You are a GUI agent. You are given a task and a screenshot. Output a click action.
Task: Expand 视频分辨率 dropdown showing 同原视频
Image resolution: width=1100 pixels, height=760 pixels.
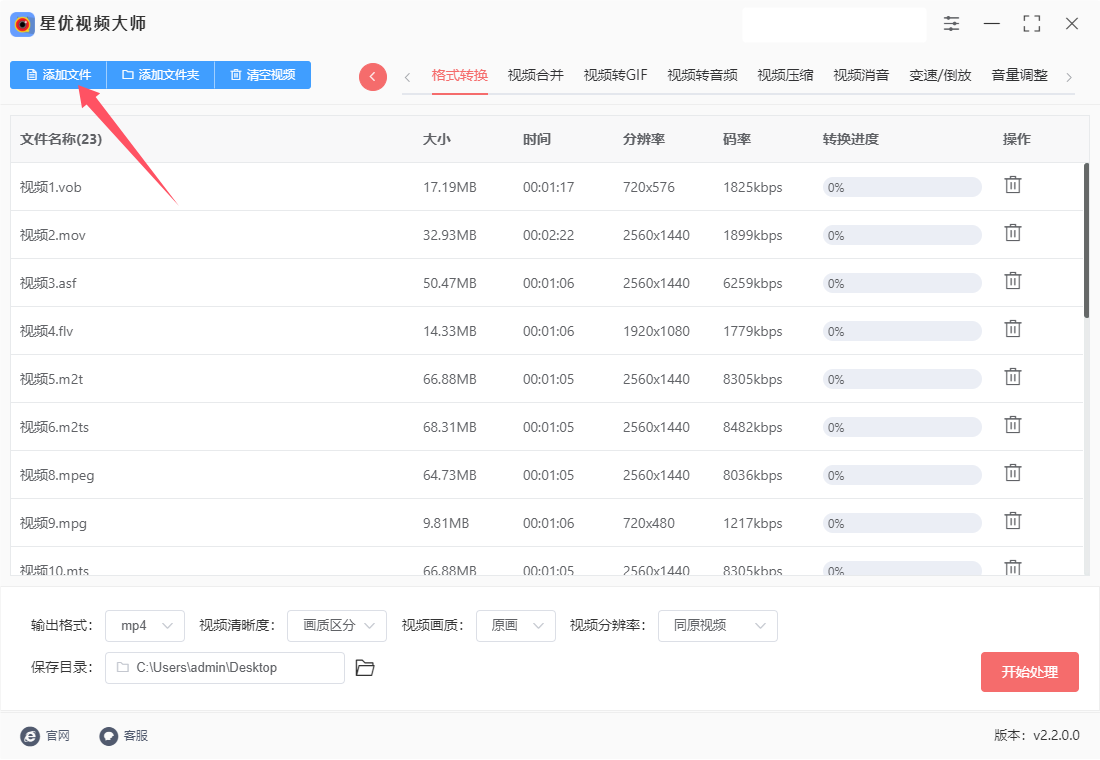click(718, 626)
